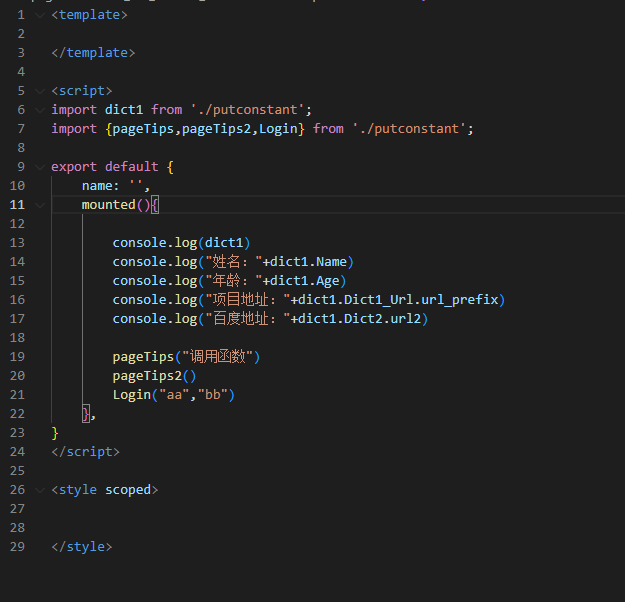Screen dimensions: 625x602
Task: Click dict1.Name on line 14
Action: (309, 262)
